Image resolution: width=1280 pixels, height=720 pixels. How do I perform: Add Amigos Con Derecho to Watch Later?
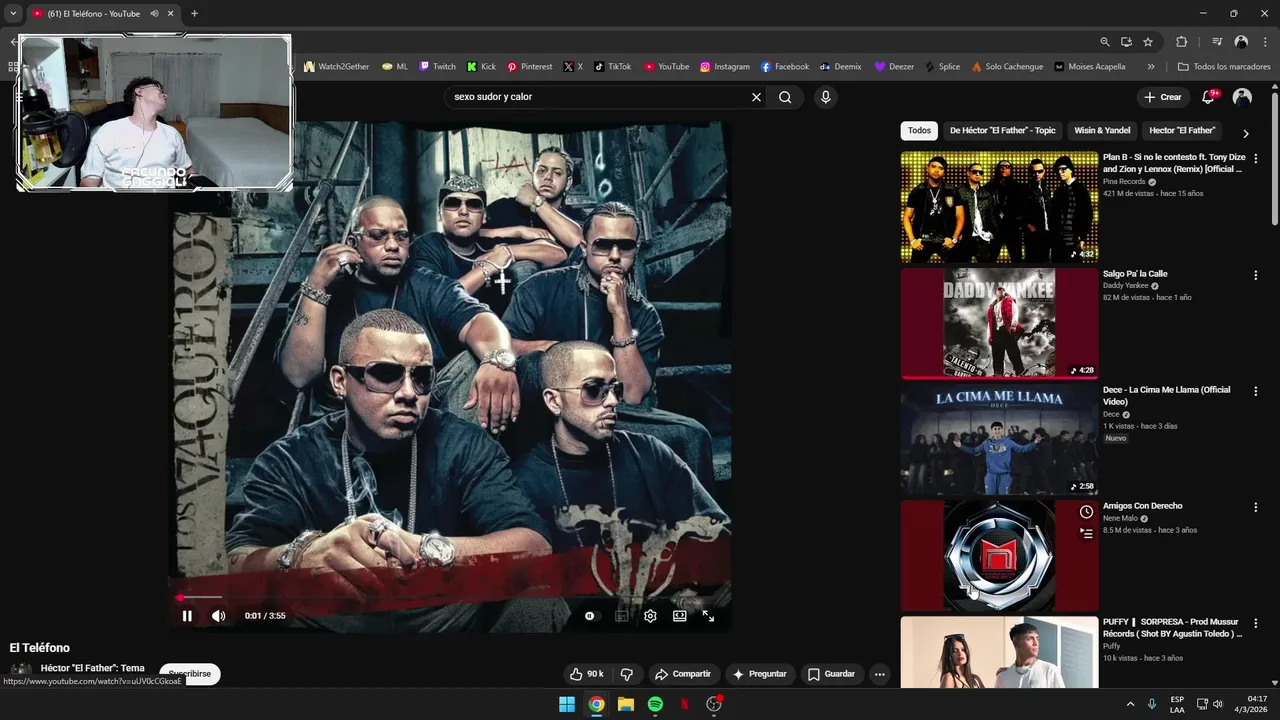1086,512
